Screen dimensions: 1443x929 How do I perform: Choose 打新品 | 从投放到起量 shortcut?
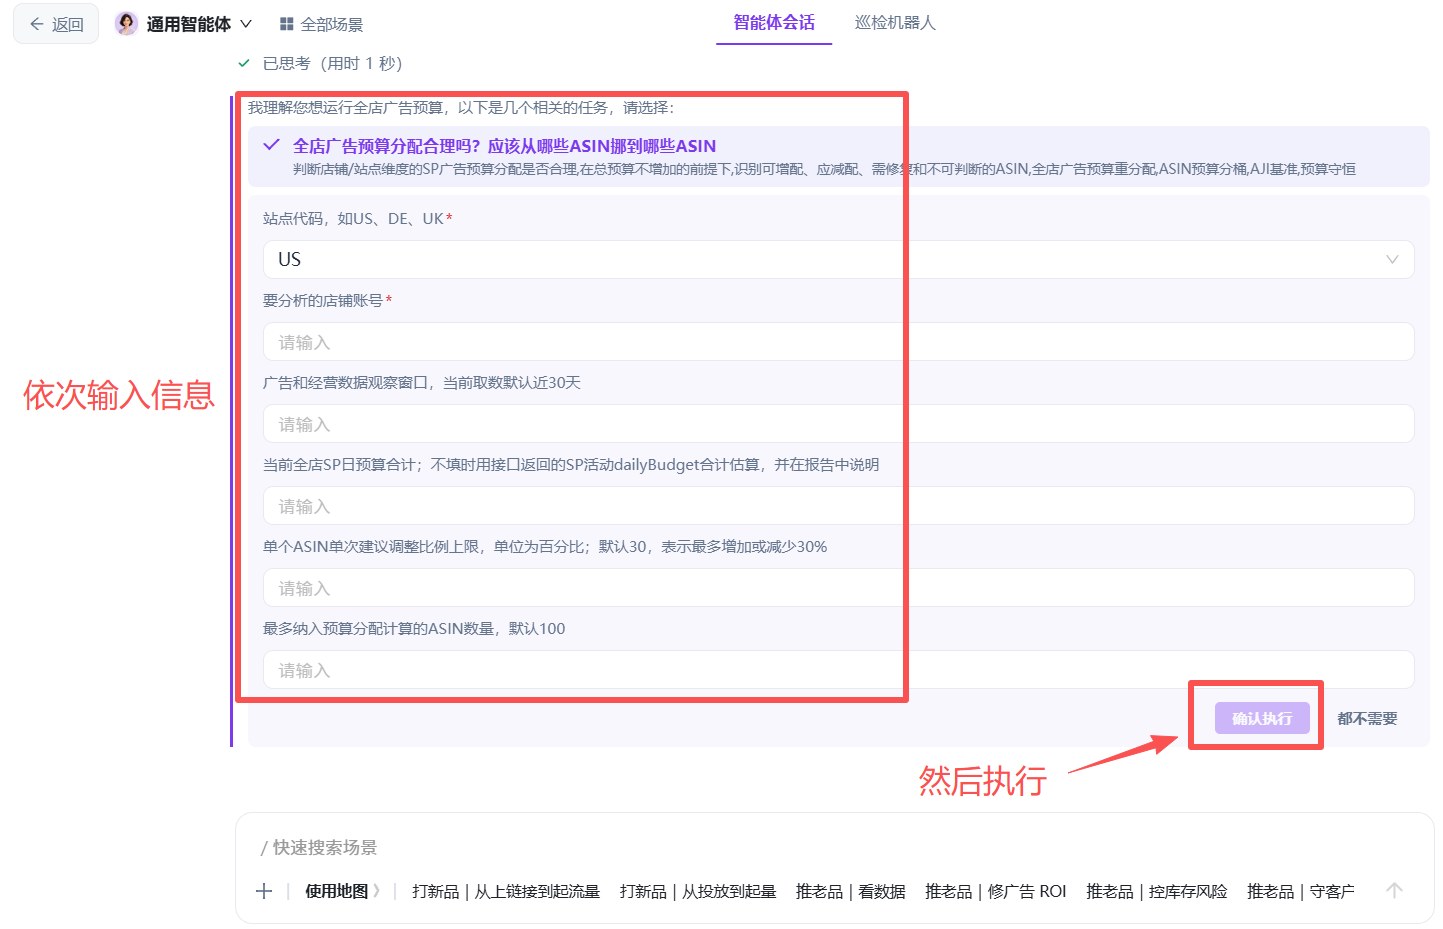(x=698, y=891)
